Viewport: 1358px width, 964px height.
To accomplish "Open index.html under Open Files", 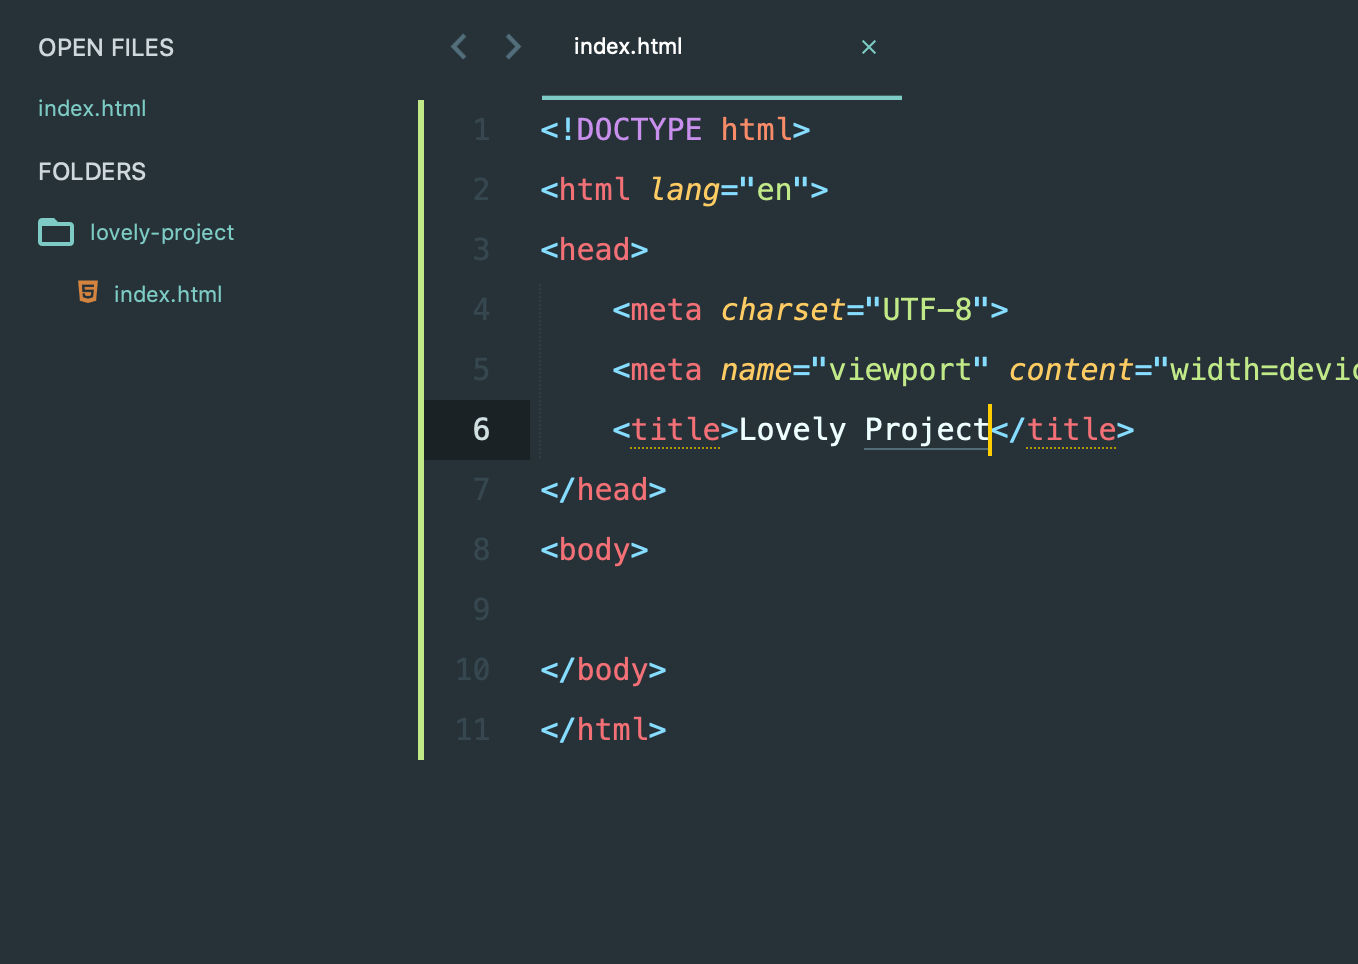I will (92, 108).
